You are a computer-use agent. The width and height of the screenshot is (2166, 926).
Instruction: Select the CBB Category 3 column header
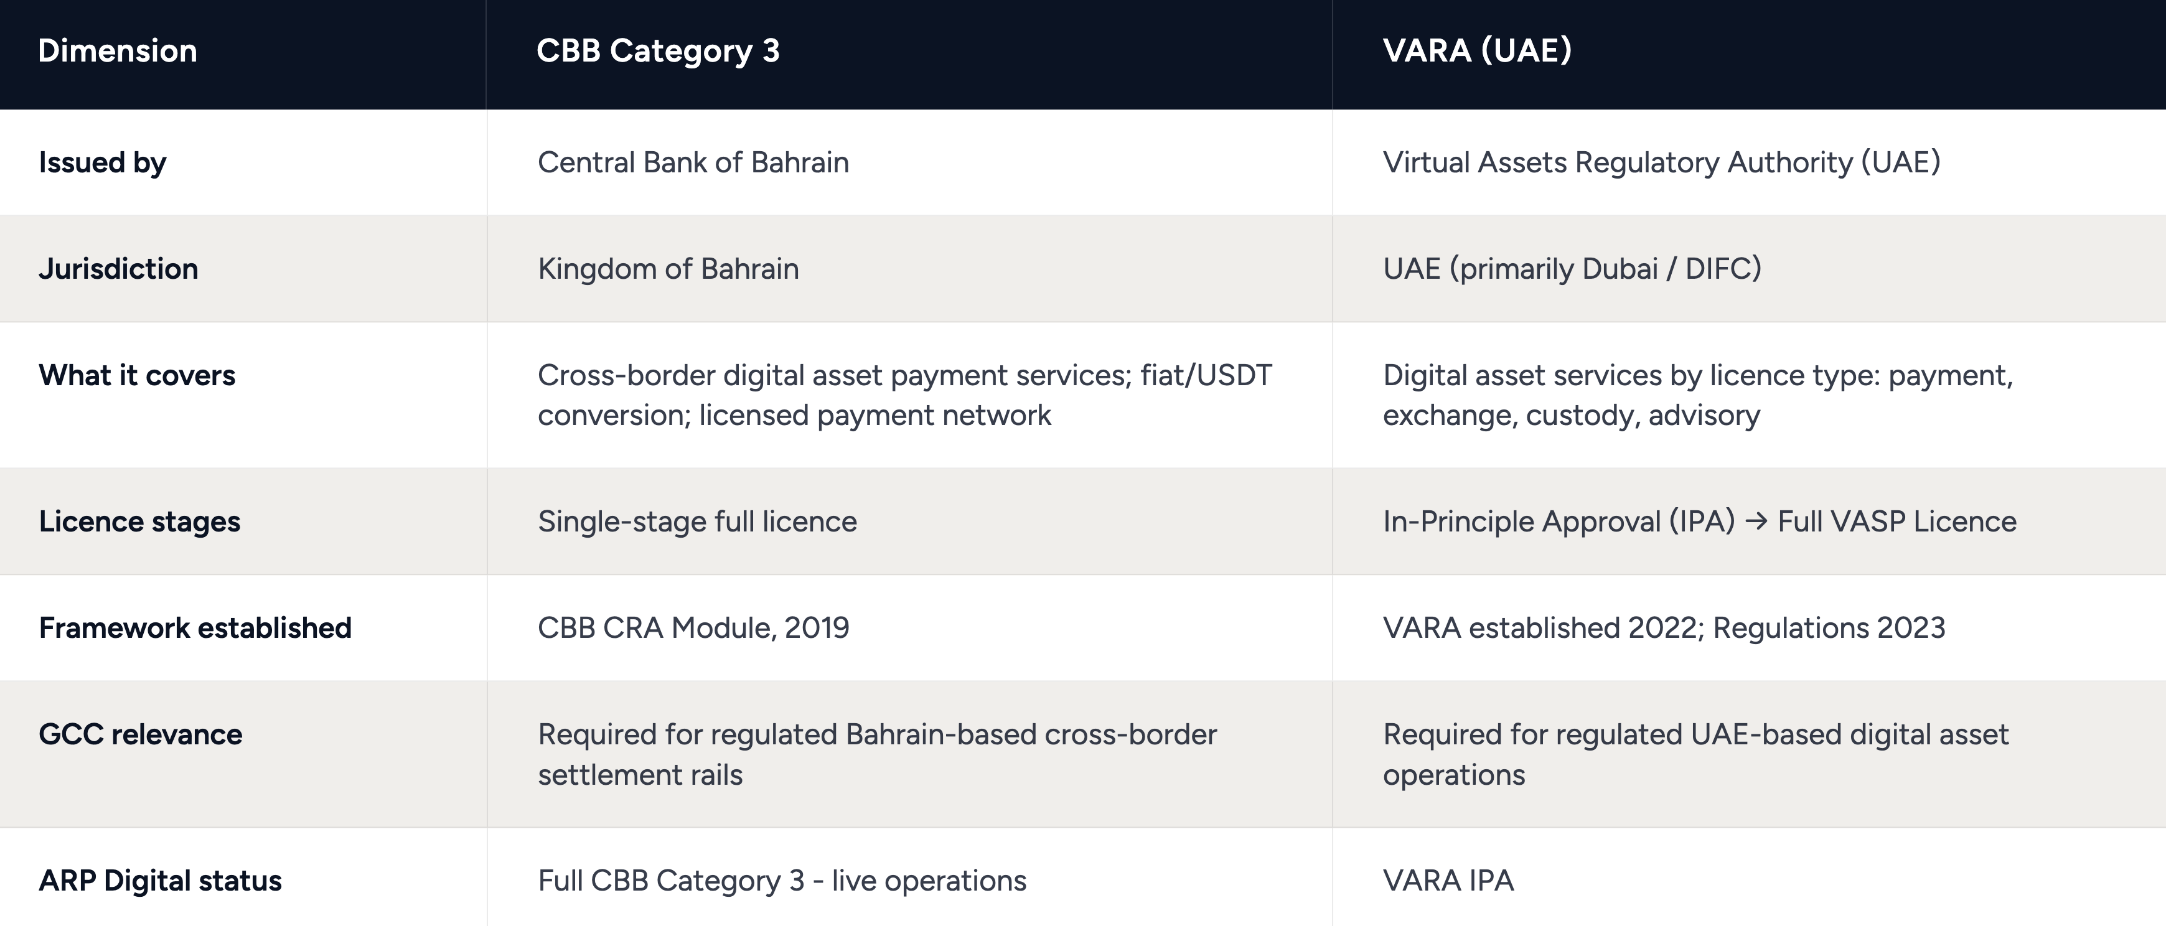coord(658,51)
